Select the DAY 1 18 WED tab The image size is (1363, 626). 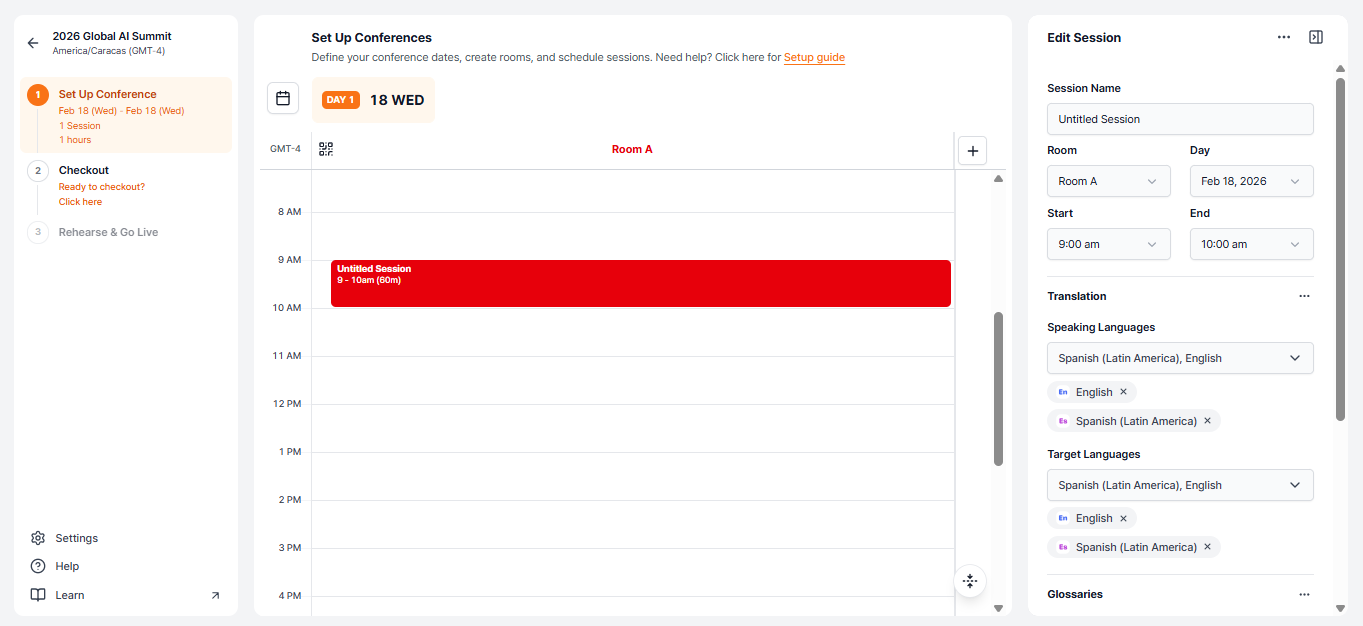[x=373, y=100]
